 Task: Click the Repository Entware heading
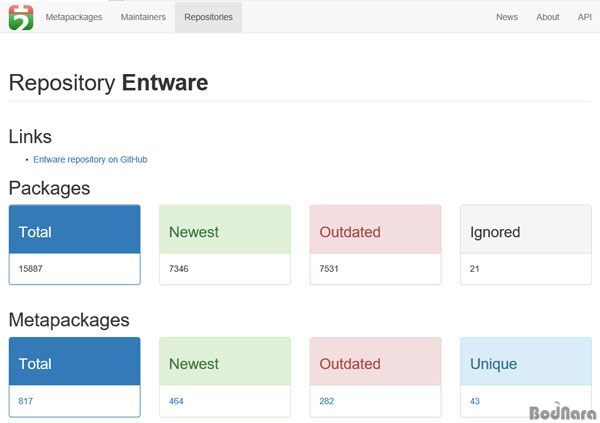[x=108, y=83]
